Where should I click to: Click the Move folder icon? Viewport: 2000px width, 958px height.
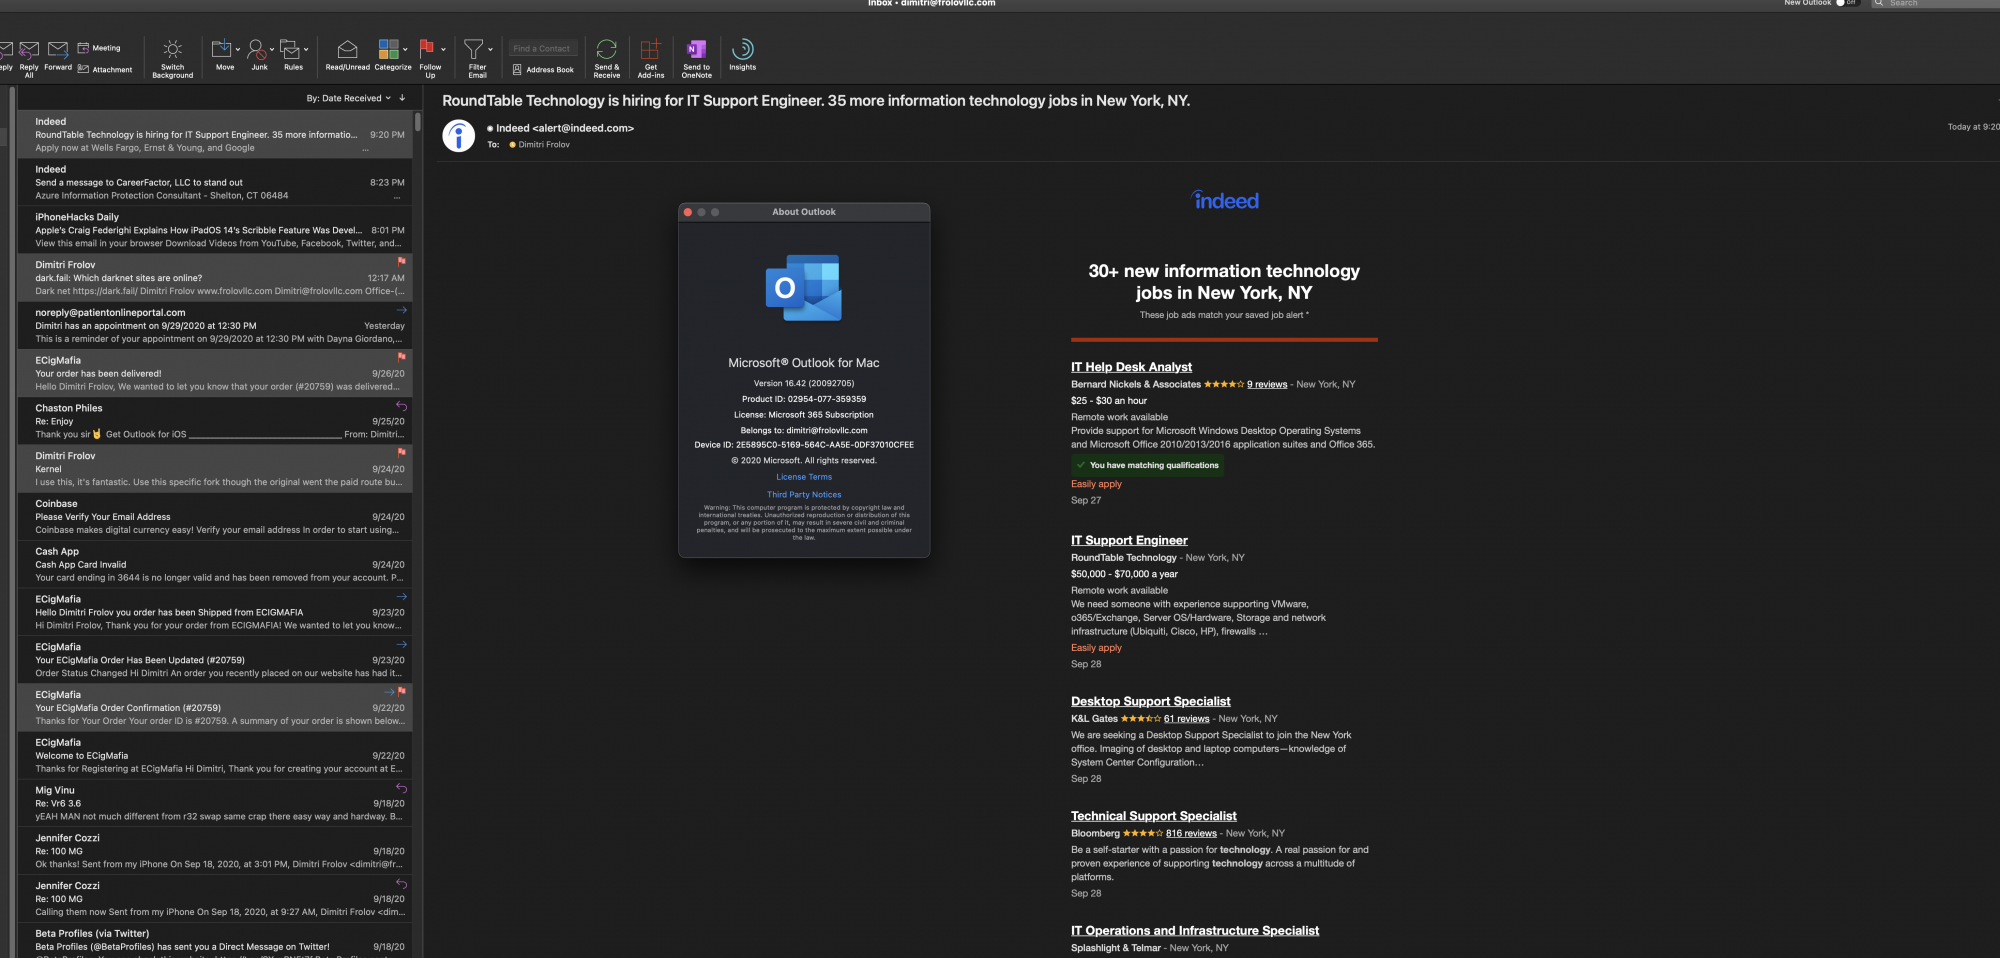click(x=221, y=49)
